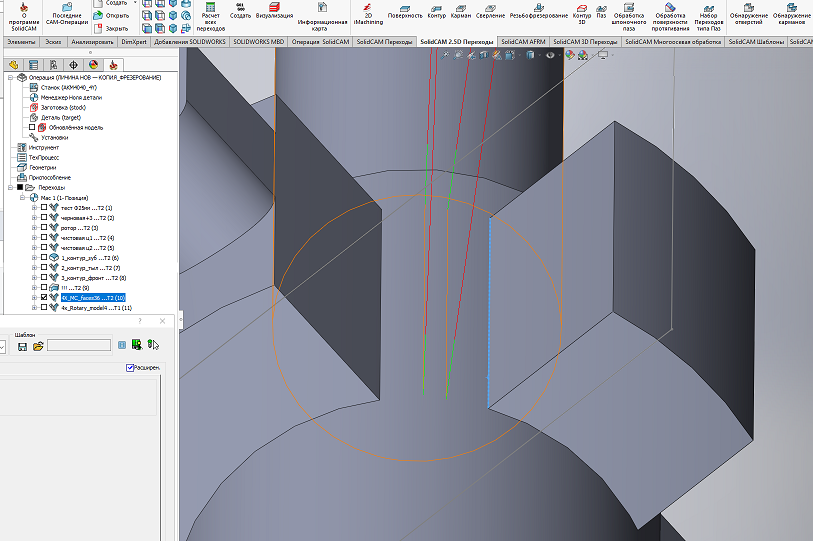Click the Сверление (Drilling) tool icon

click(x=491, y=10)
